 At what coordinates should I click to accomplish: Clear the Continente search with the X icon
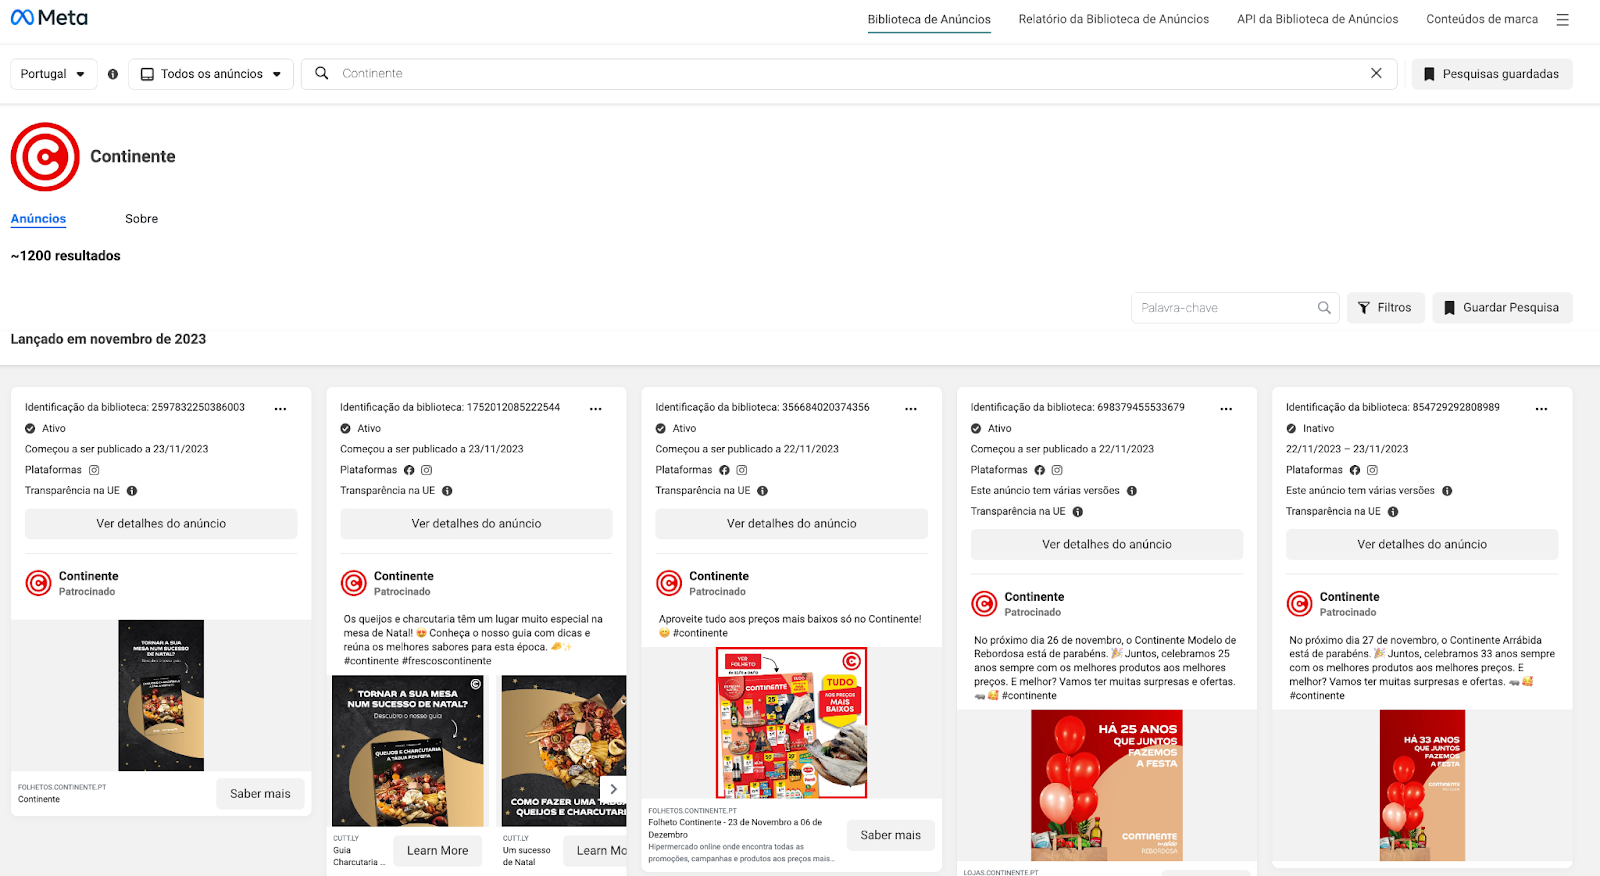pyautogui.click(x=1376, y=73)
